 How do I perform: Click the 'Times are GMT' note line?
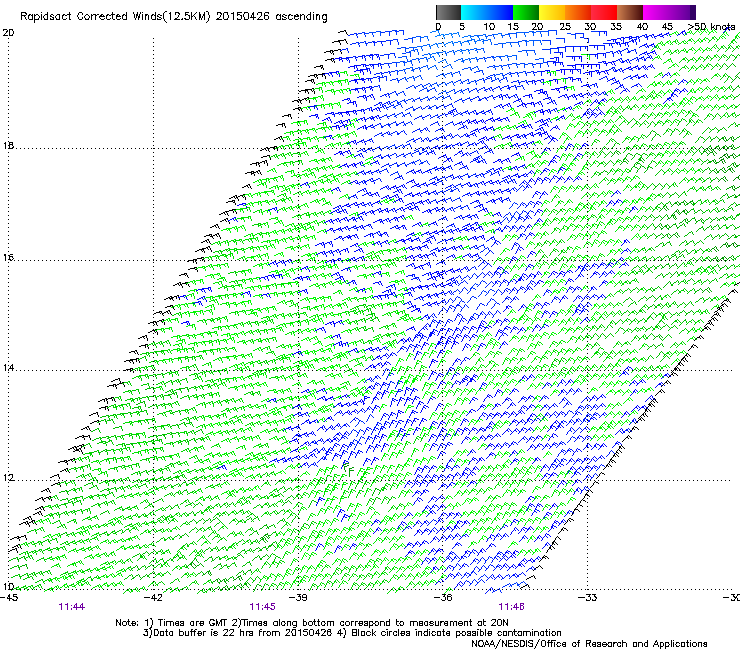pos(312,623)
